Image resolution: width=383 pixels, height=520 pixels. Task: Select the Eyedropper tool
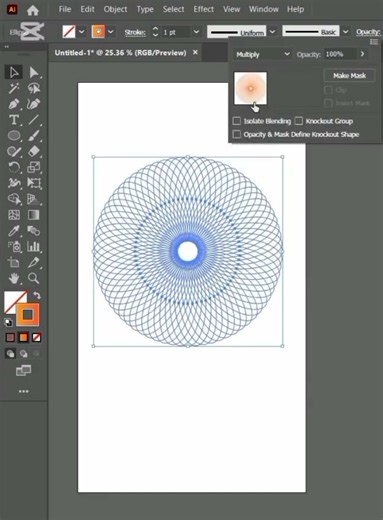(x=14, y=231)
